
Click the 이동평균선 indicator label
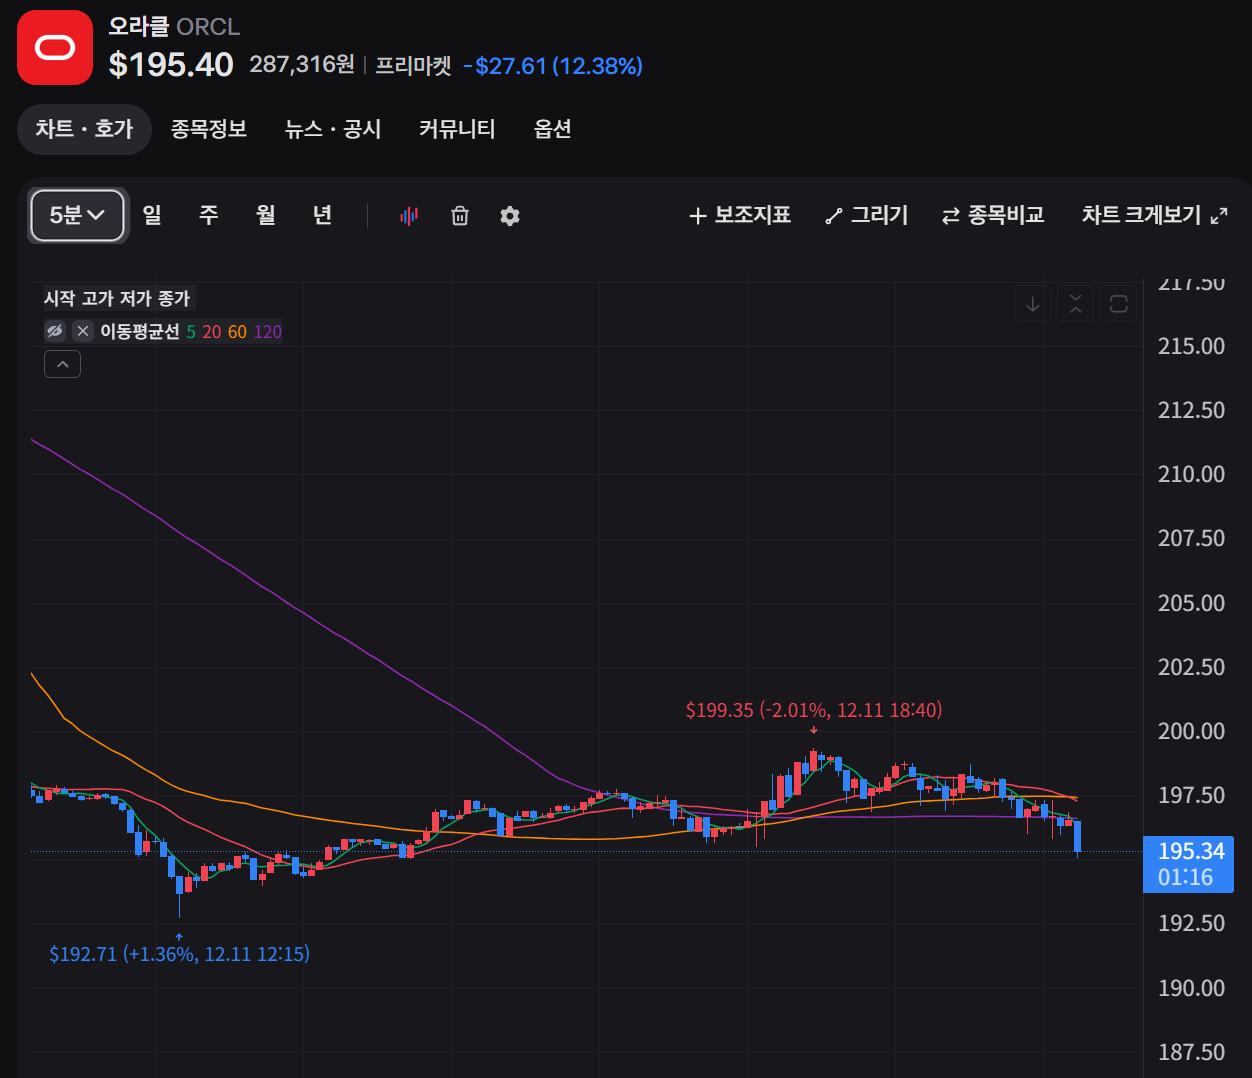140,332
